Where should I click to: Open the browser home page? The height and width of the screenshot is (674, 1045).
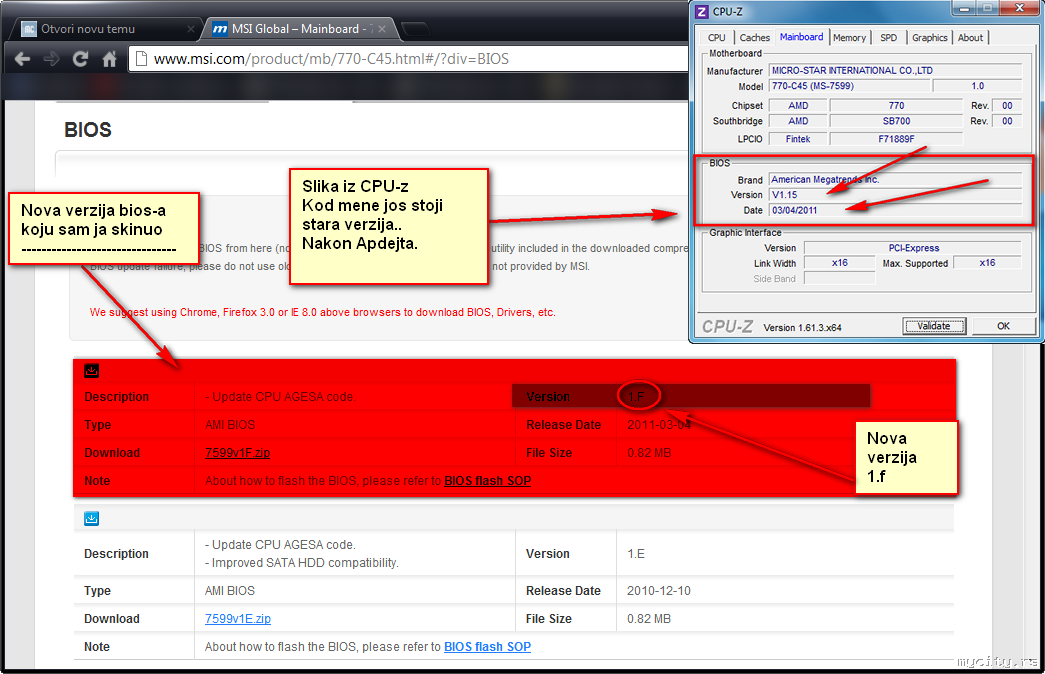[x=109, y=59]
